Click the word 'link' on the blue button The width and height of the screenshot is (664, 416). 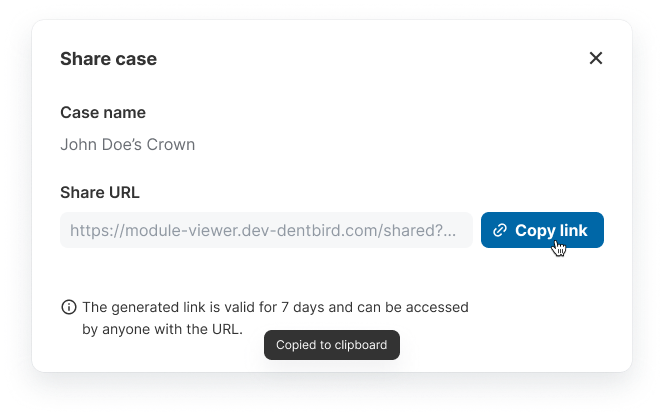click(574, 231)
